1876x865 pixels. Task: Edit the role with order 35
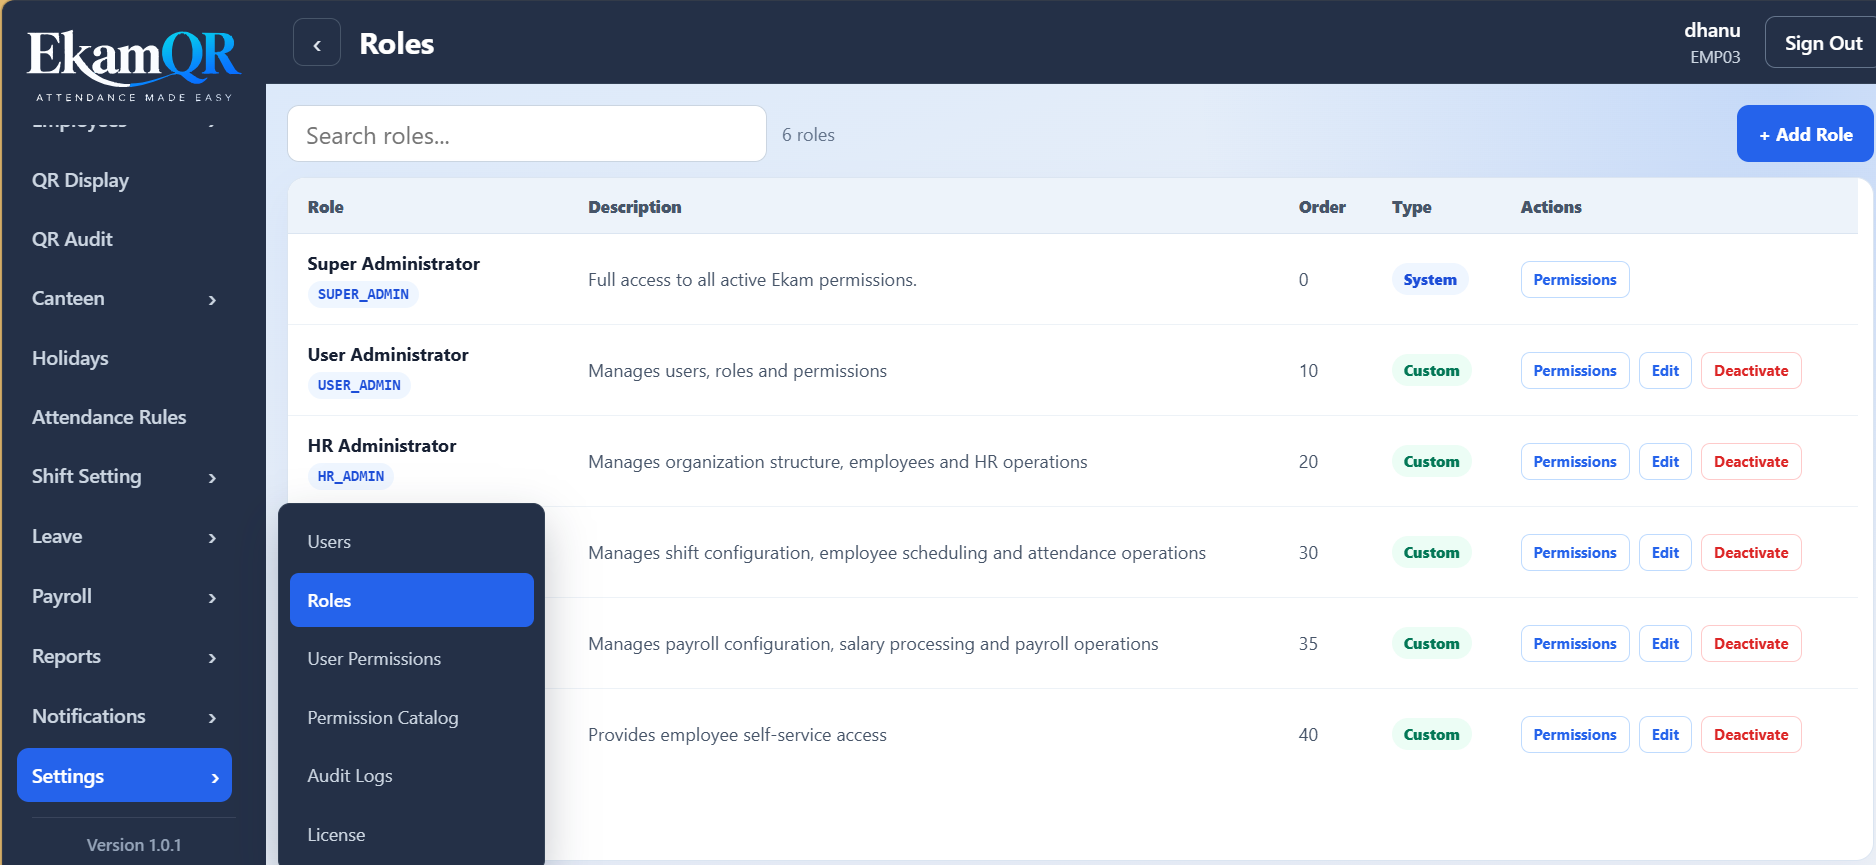click(1665, 644)
